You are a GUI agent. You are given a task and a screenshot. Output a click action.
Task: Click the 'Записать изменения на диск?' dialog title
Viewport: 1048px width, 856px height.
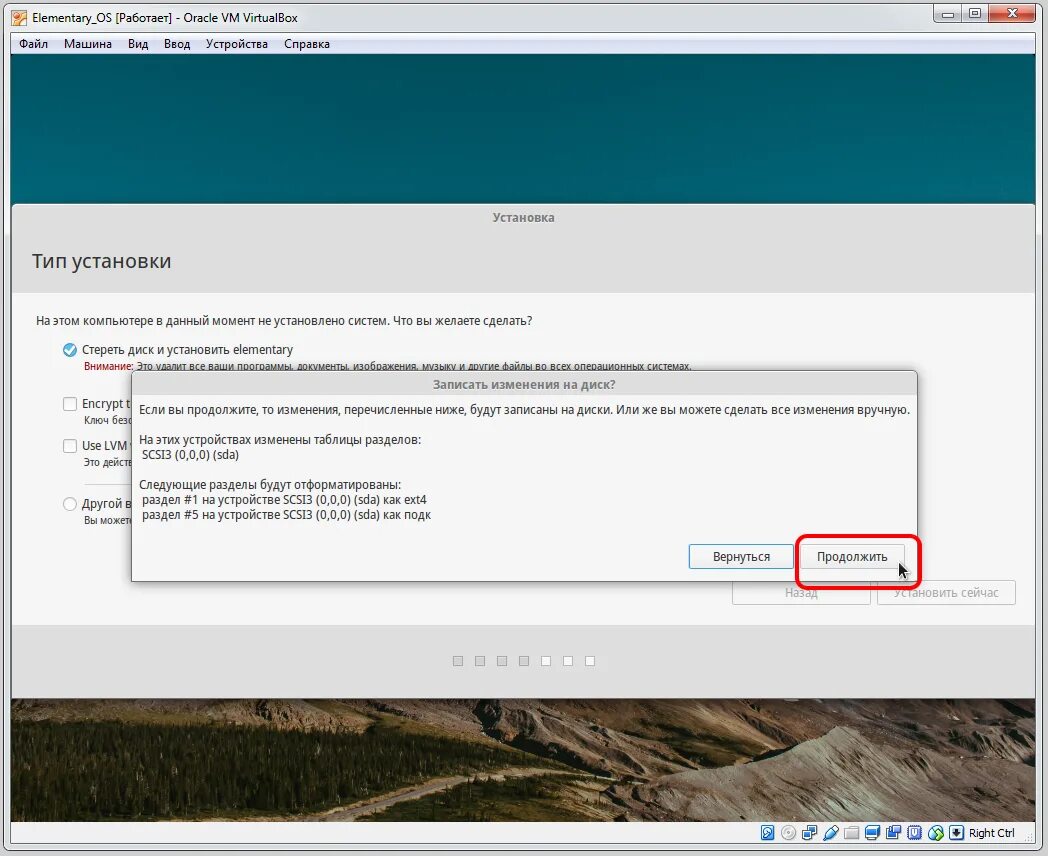[x=524, y=385]
